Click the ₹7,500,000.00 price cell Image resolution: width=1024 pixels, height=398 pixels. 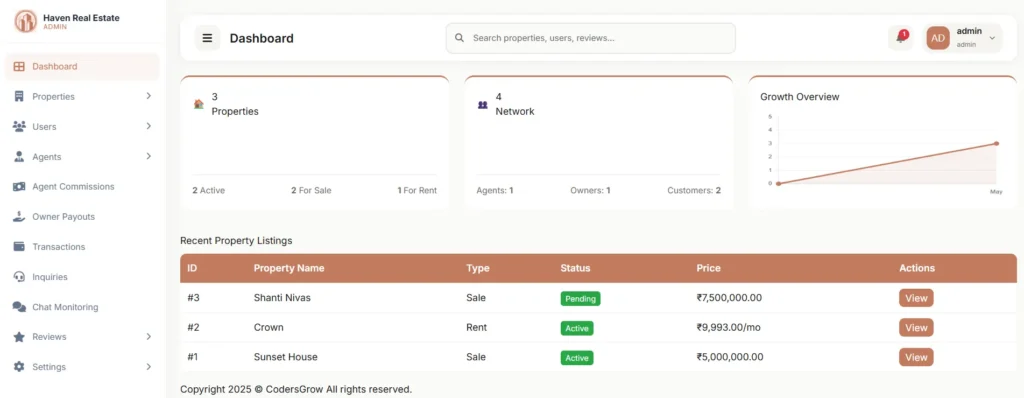[729, 298]
